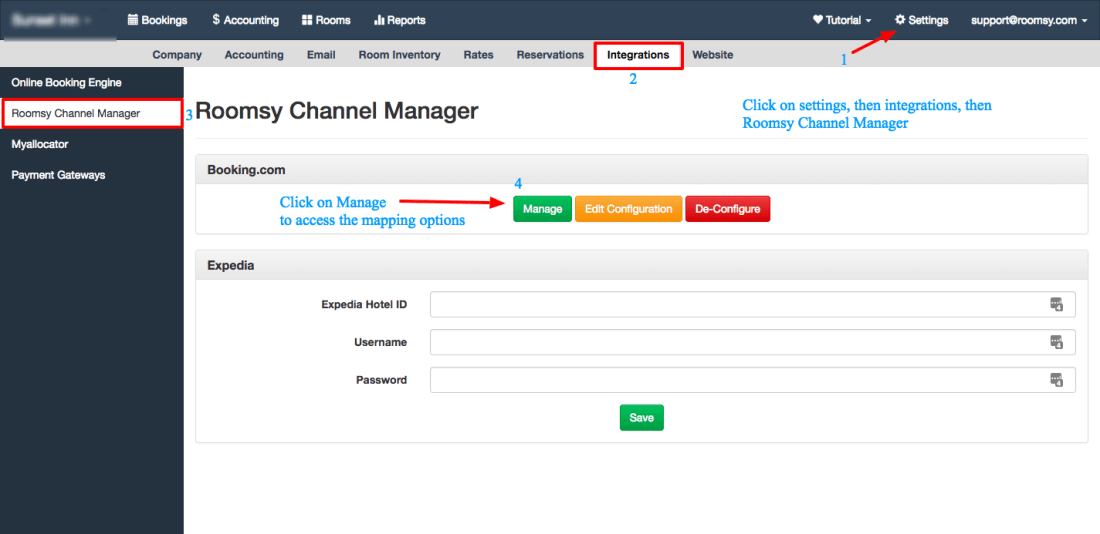1100x534 pixels.
Task: Click the Expedia panel header
Action: click(642, 265)
